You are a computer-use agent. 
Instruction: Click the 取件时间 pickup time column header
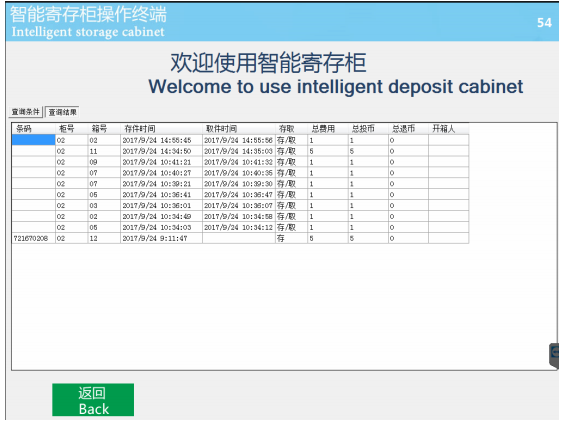pos(239,129)
